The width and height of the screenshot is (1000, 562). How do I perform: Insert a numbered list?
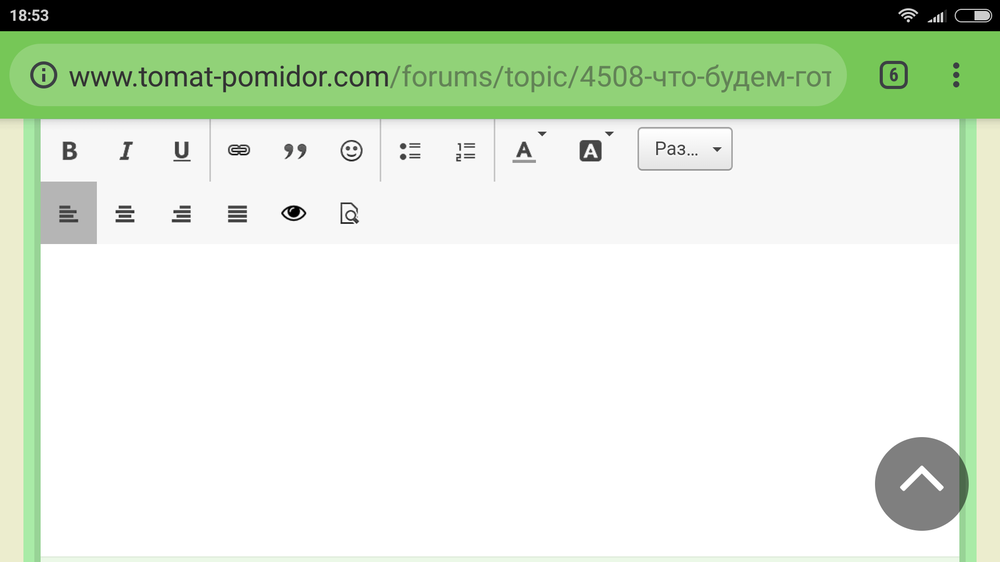[x=466, y=151]
